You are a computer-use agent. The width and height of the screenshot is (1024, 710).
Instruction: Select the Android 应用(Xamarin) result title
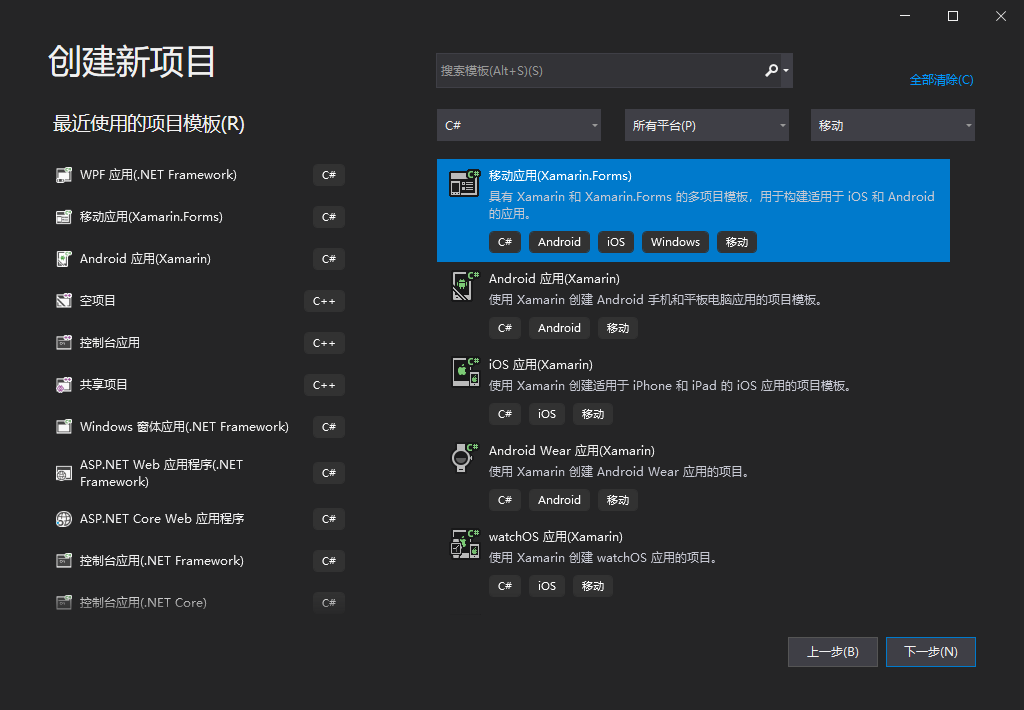(x=554, y=279)
